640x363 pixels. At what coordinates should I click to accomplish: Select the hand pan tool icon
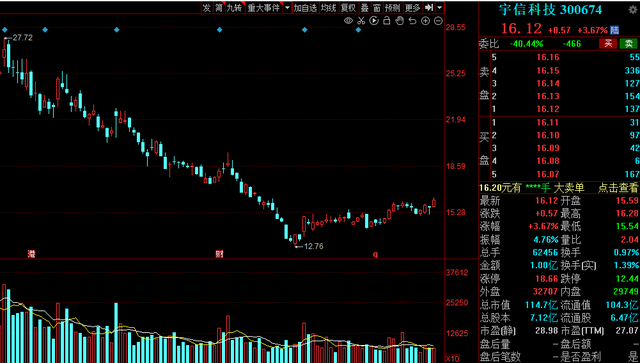pos(400,21)
